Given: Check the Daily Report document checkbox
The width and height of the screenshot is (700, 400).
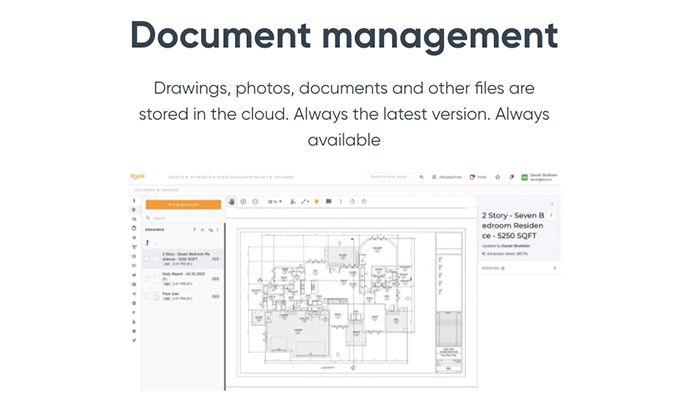Looking at the screenshot, I should pyautogui.click(x=147, y=279).
